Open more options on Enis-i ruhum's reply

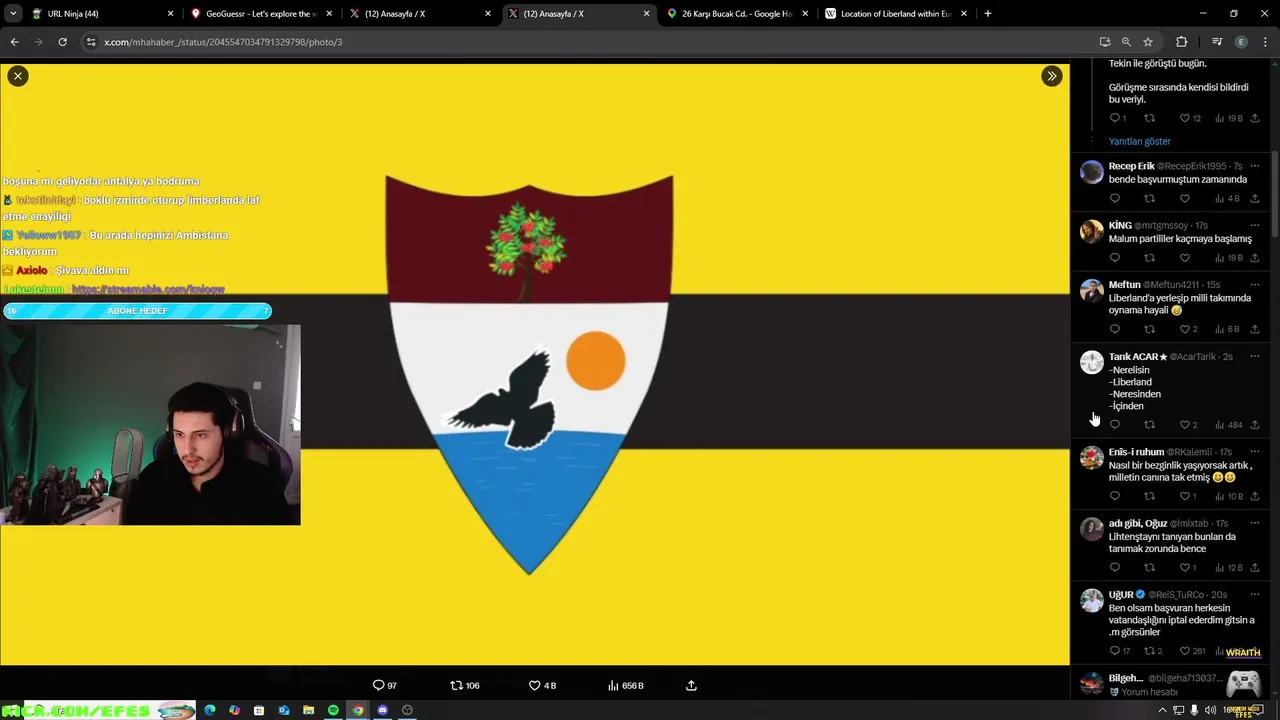pos(1255,452)
